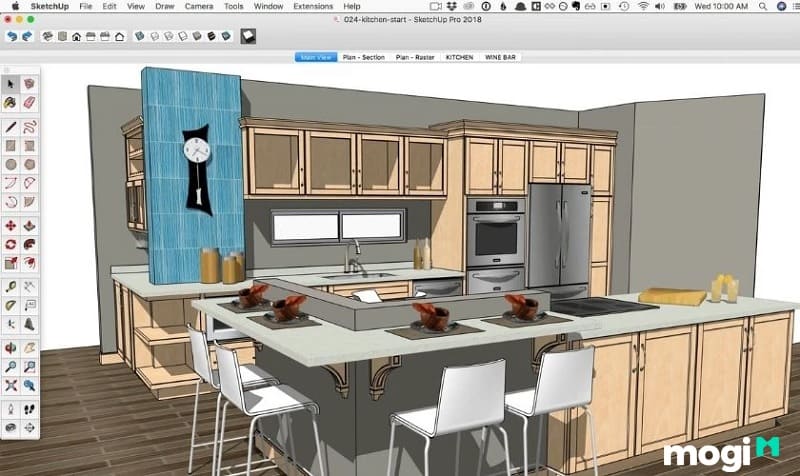Apply Monochrome face style
Viewport: 800px width, 476px height.
pos(226,36)
